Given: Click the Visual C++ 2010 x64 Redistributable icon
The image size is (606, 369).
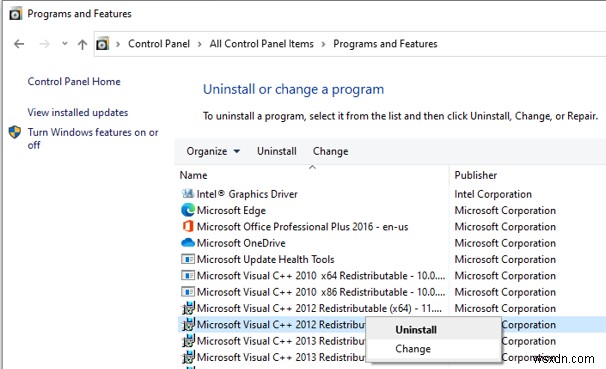Looking at the screenshot, I should pos(188,275).
